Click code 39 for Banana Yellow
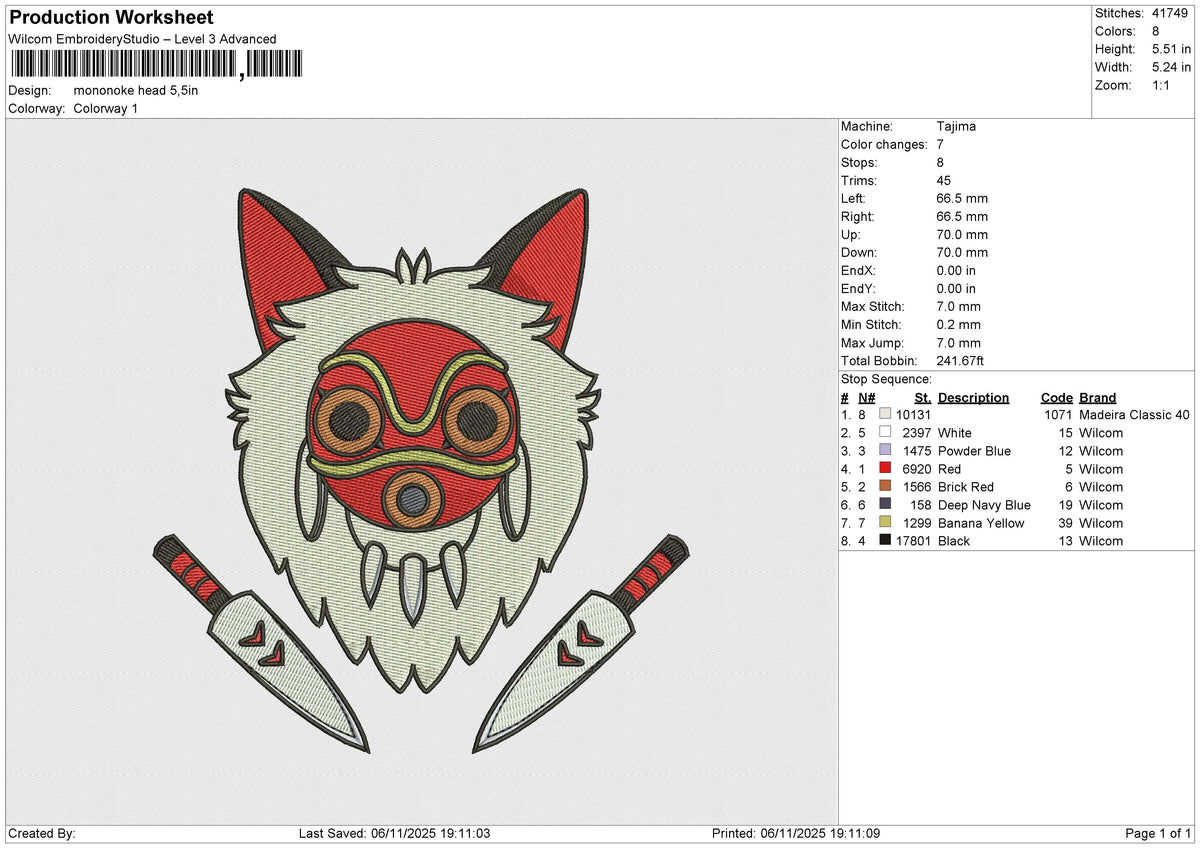This screenshot has height=848, width=1200. point(1065,523)
